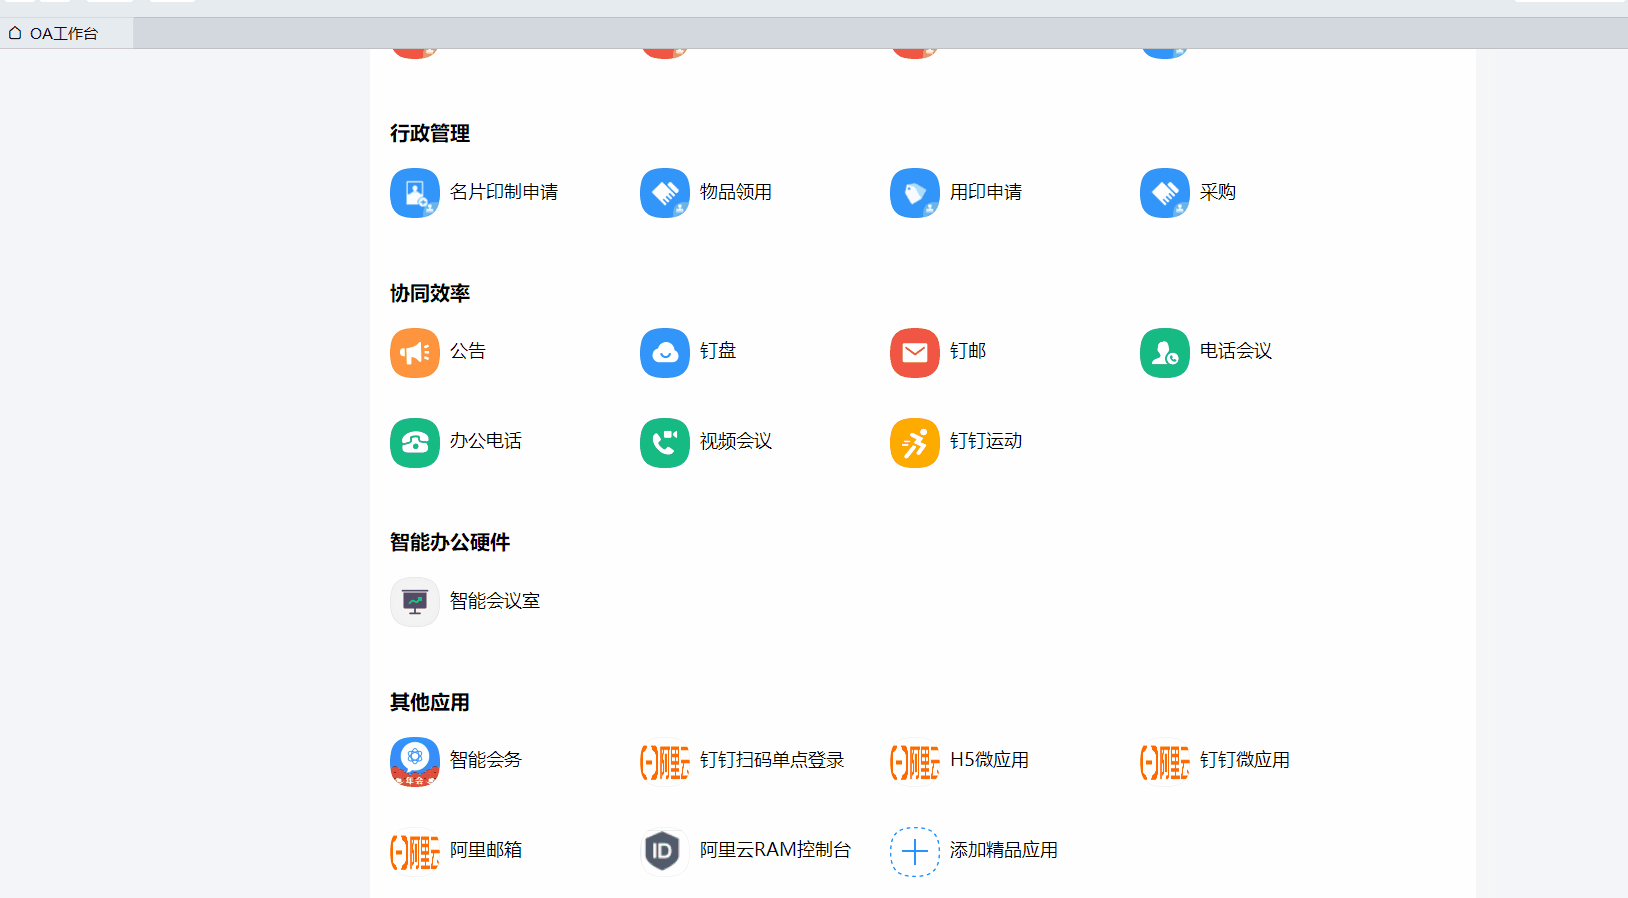Click the home icon in OA工作台 tab

point(15,33)
